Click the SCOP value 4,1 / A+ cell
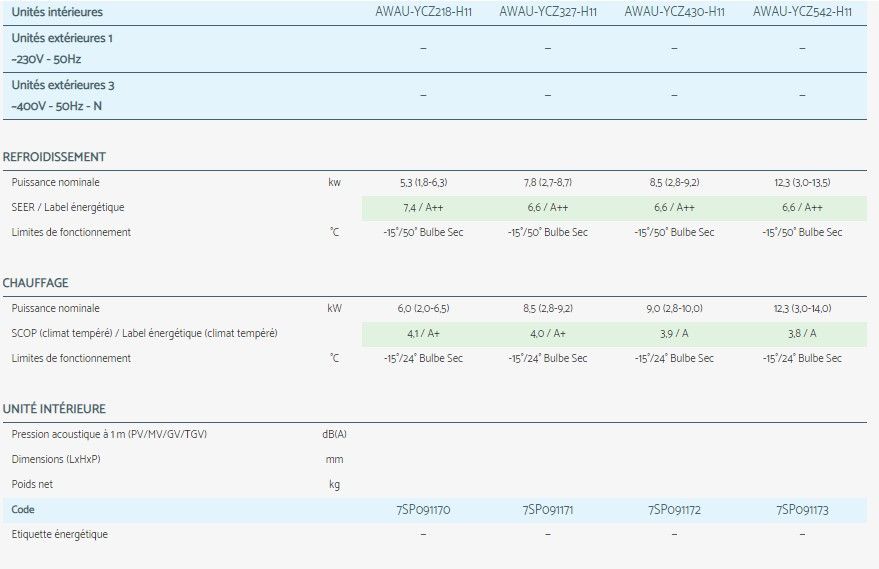Viewport: 879px width, 569px height. coord(422,333)
